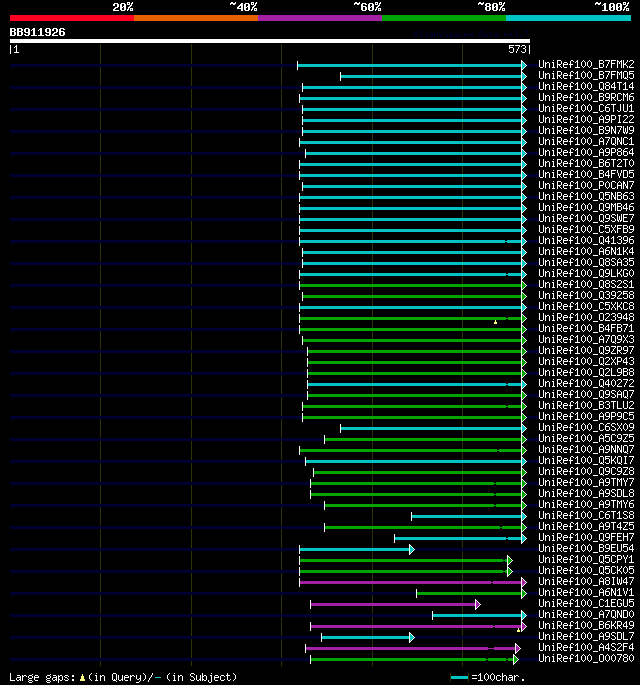Select the UniRef100_A6N1K4 label
Image resolution: width=640 pixels, height=685 pixels.
586,251
